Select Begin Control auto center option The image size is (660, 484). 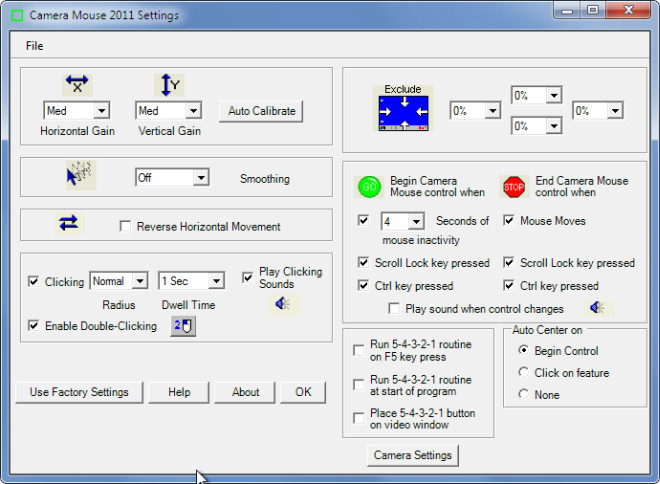point(523,350)
